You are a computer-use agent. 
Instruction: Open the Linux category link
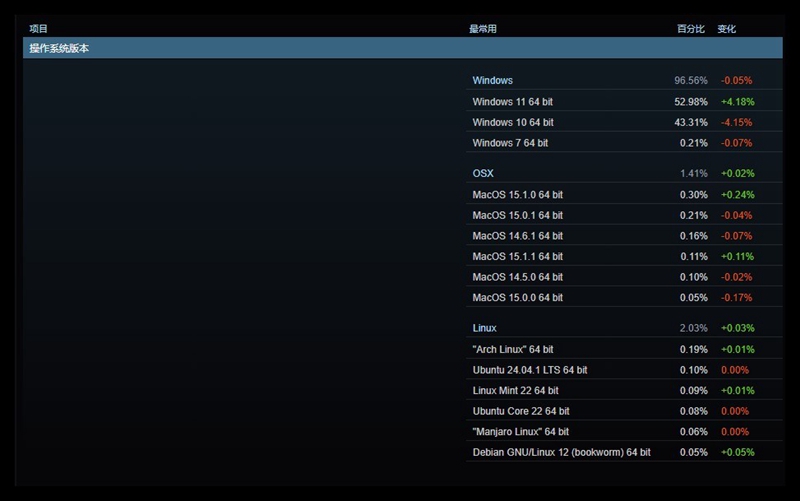[484, 328]
